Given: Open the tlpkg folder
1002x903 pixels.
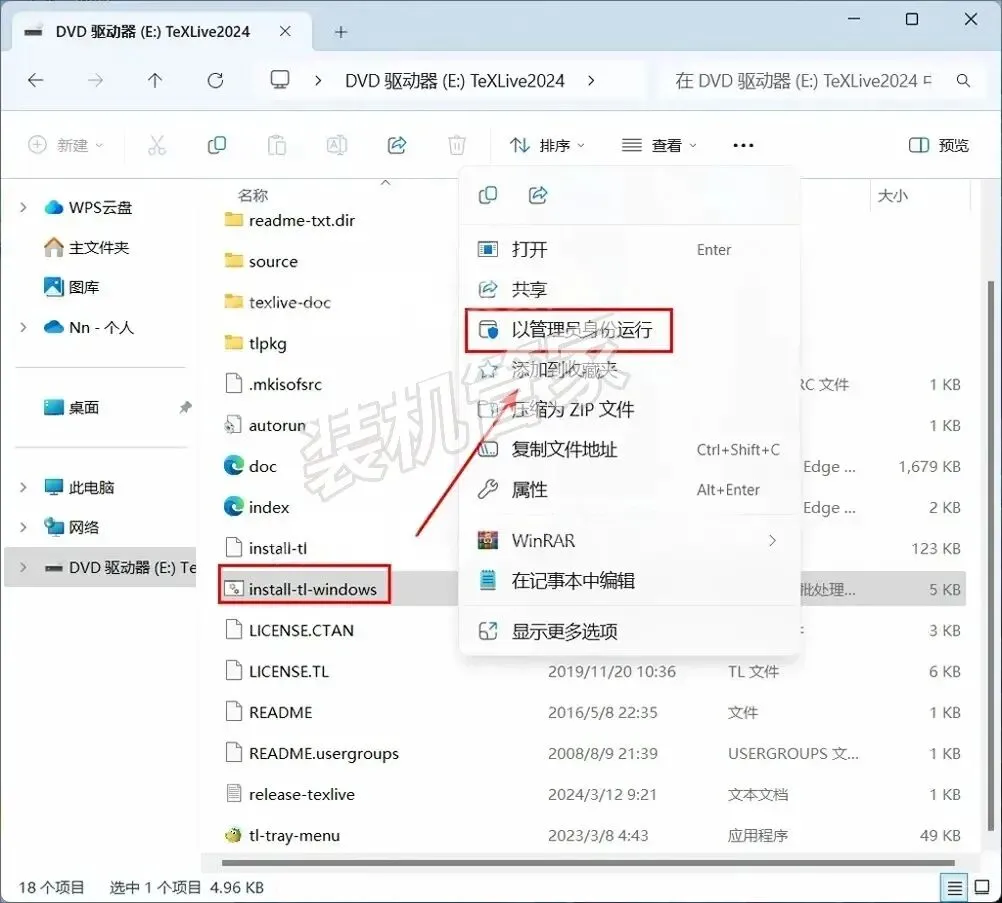Looking at the screenshot, I should point(267,343).
